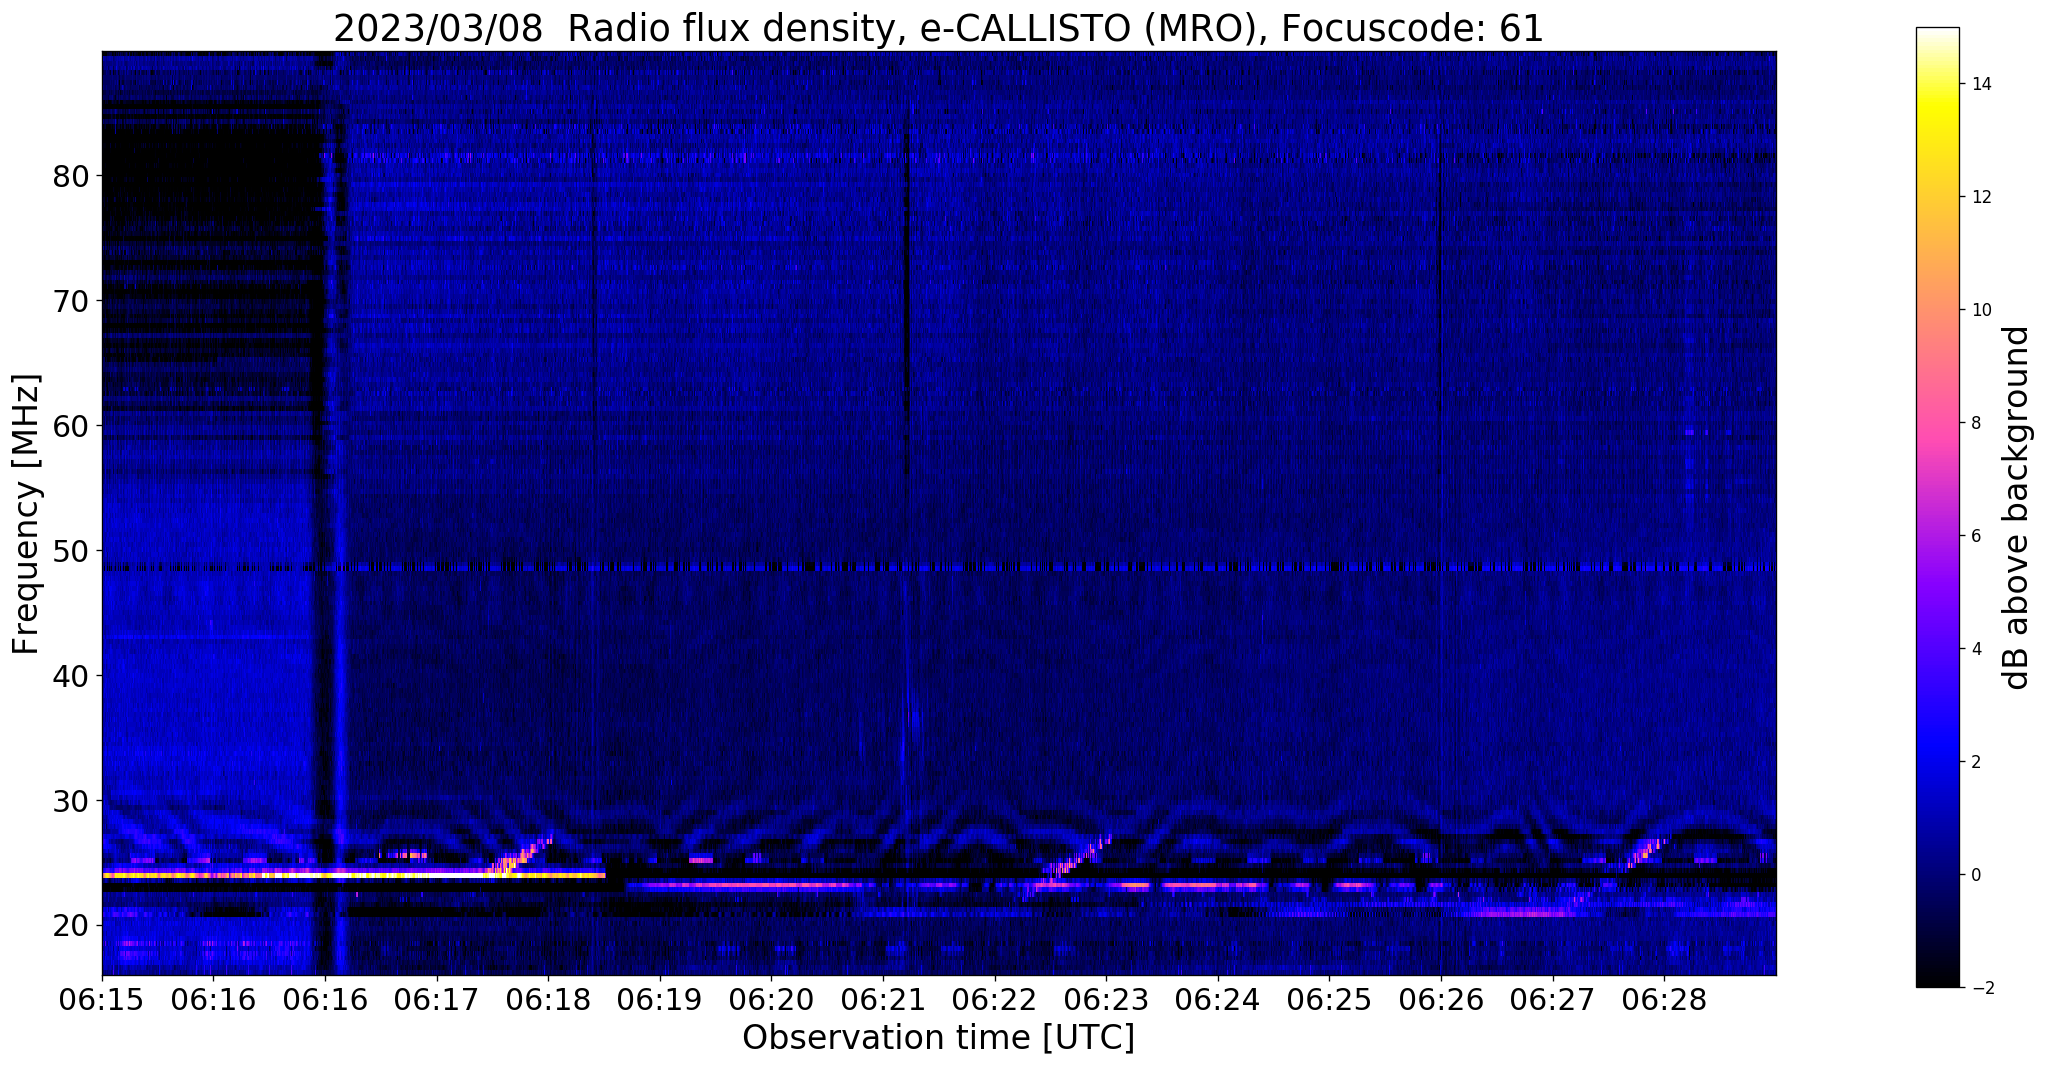Click the 'Observation time [UTC]' x-axis label
2047x1067 pixels.
(x=938, y=1038)
